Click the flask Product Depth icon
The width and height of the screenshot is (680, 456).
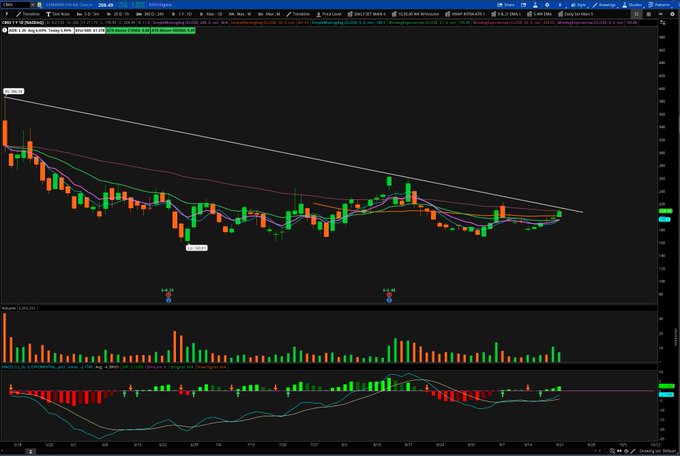535,5
